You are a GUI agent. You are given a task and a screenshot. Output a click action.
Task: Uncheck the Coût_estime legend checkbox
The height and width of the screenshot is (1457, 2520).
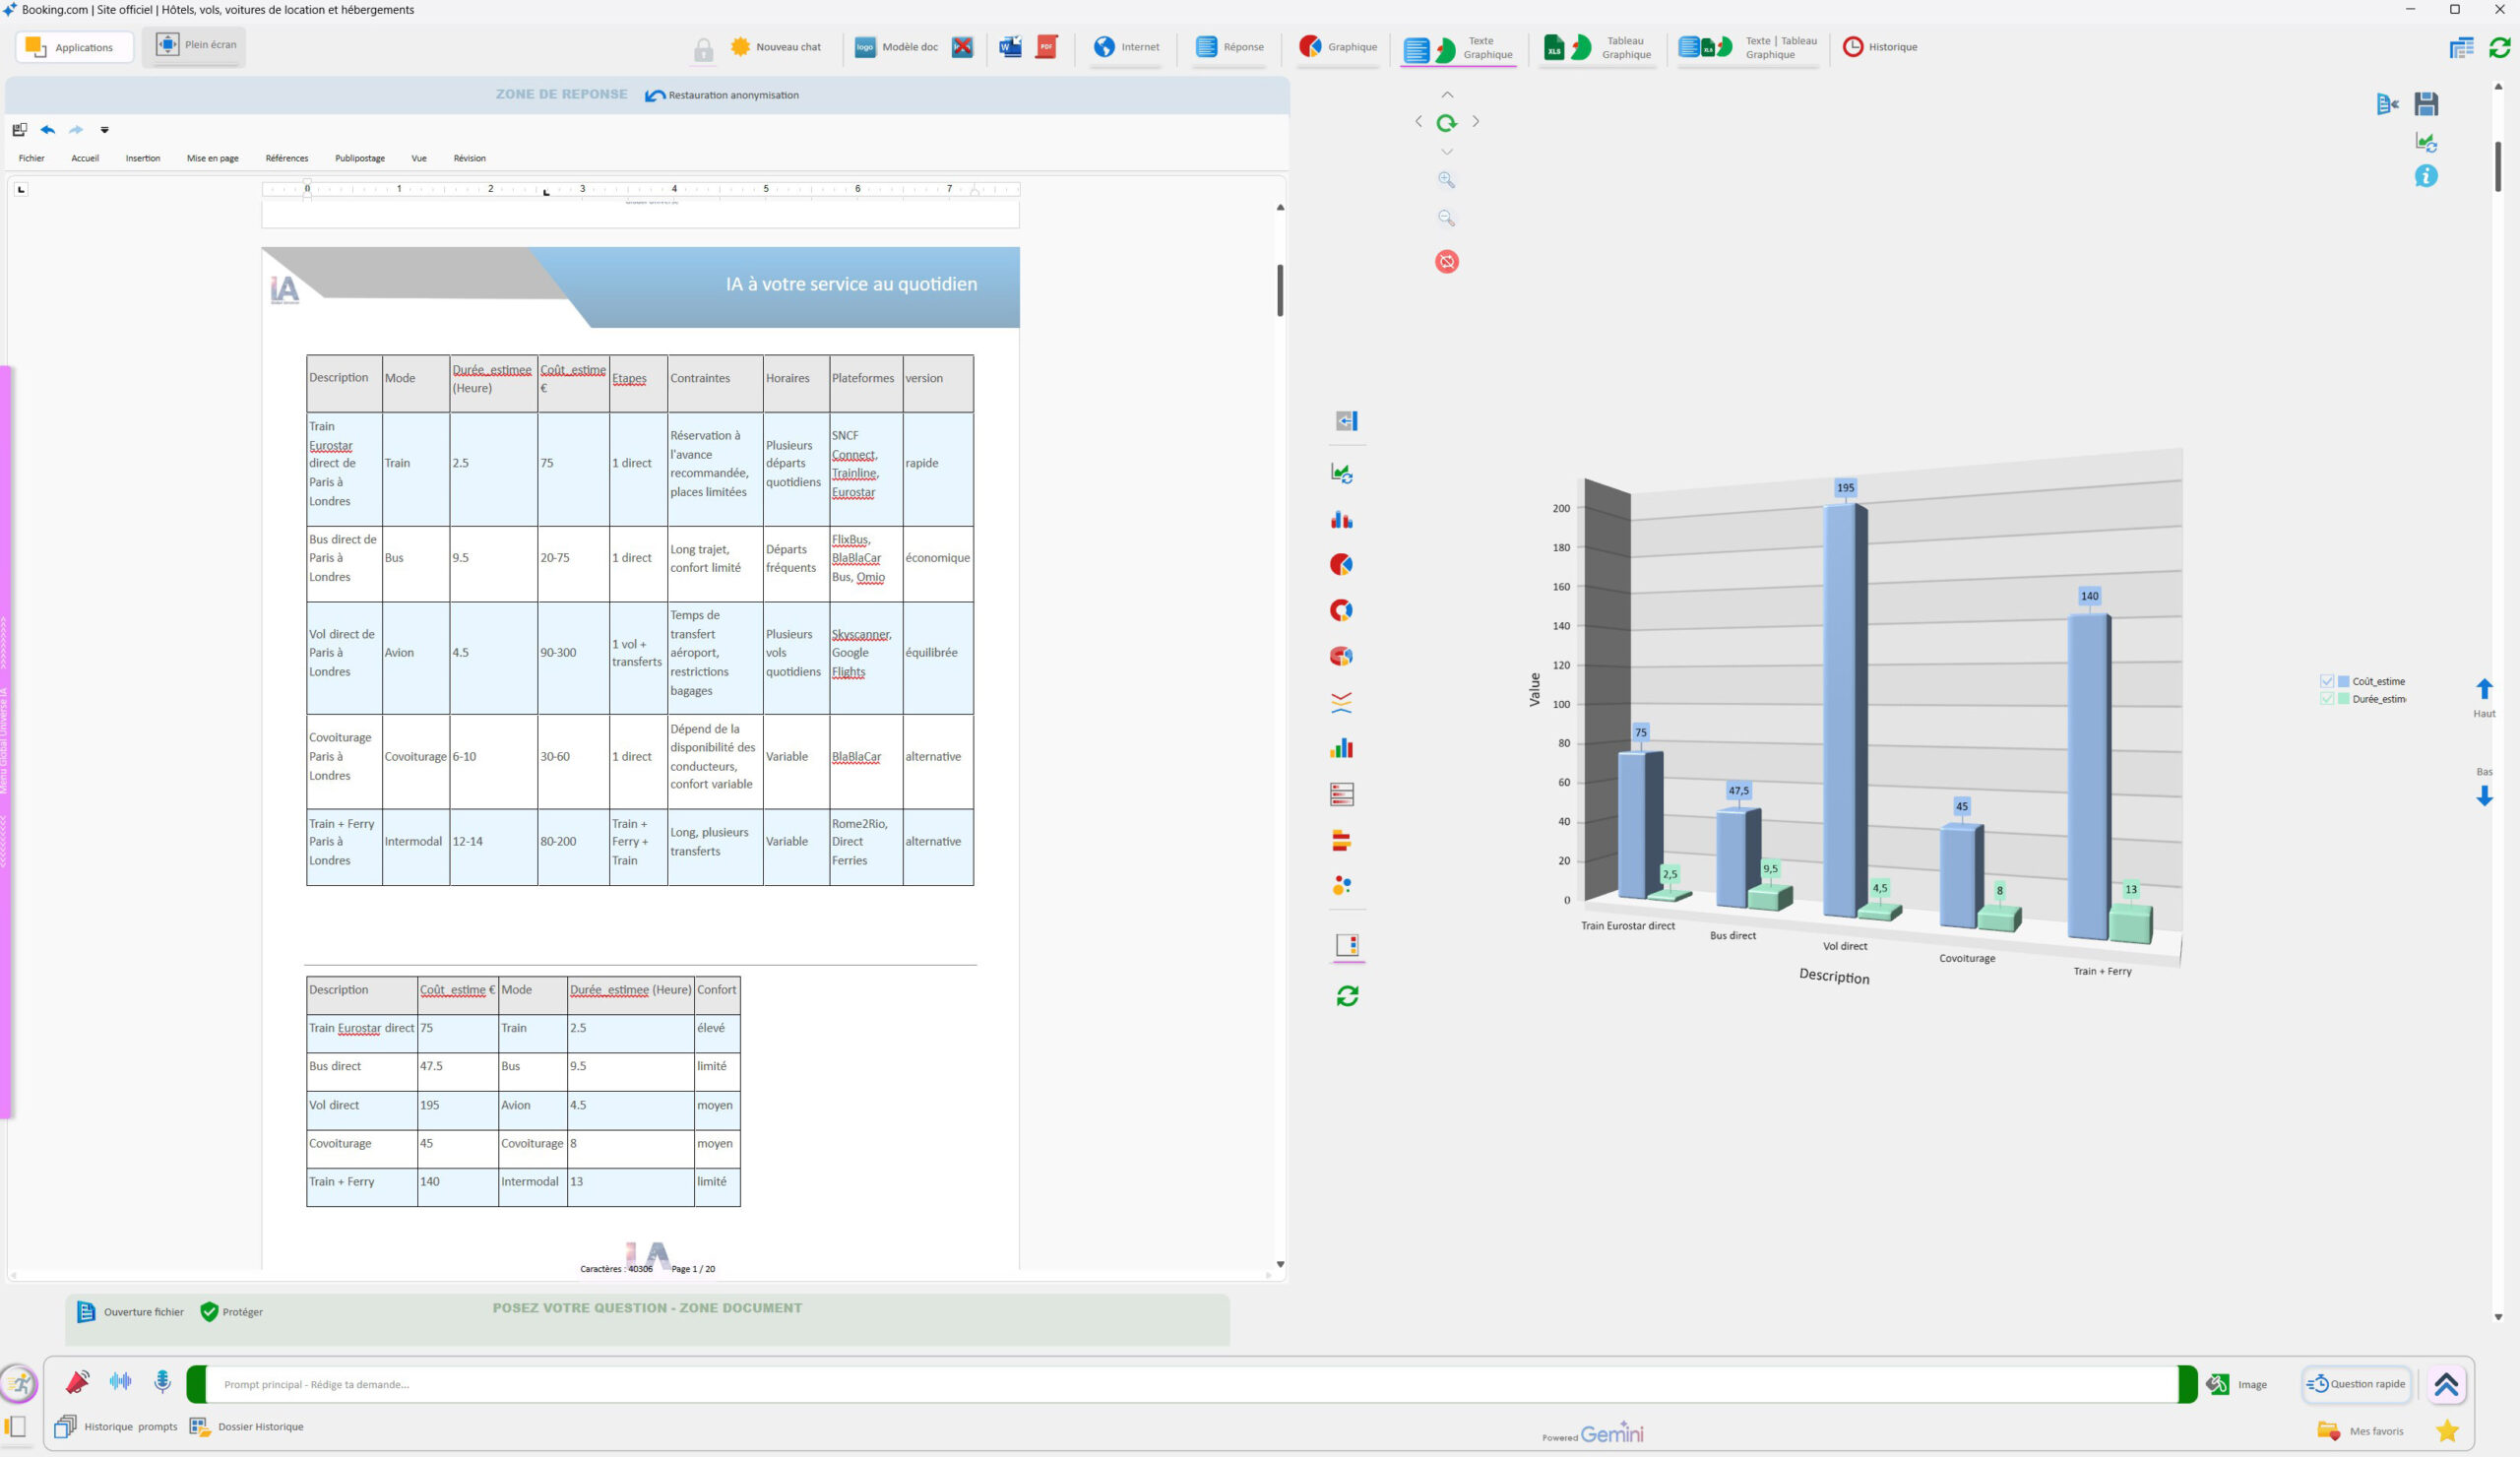coord(2326,681)
